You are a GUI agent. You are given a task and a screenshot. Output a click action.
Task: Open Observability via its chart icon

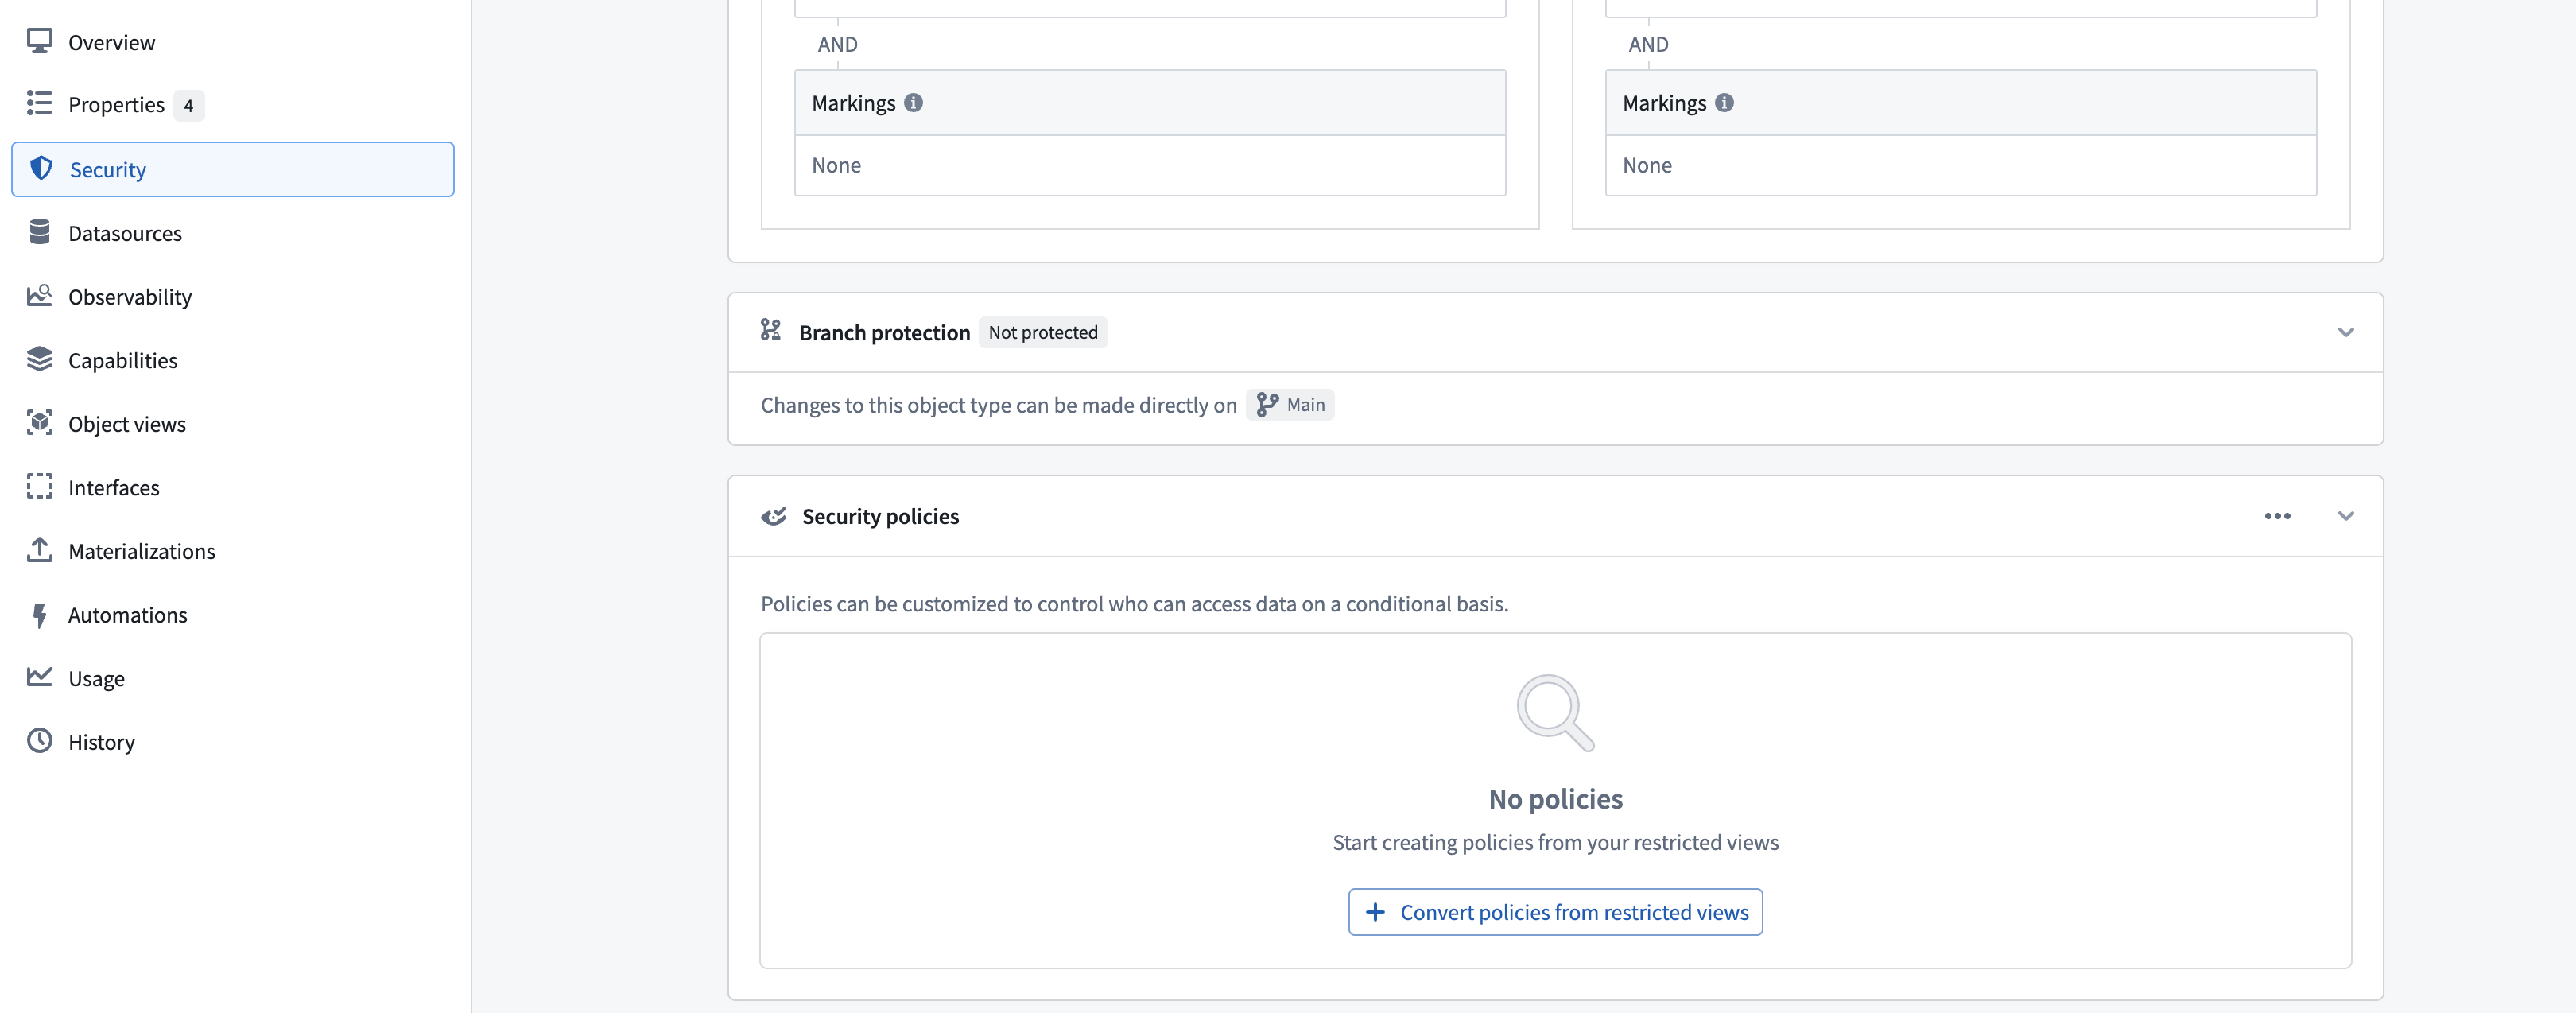[40, 296]
